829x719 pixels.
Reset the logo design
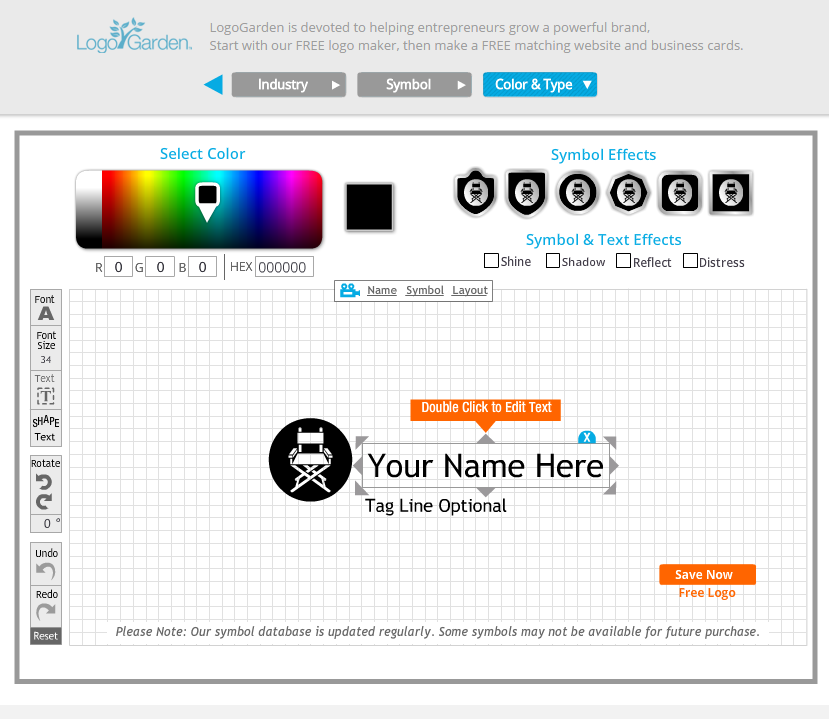46,636
